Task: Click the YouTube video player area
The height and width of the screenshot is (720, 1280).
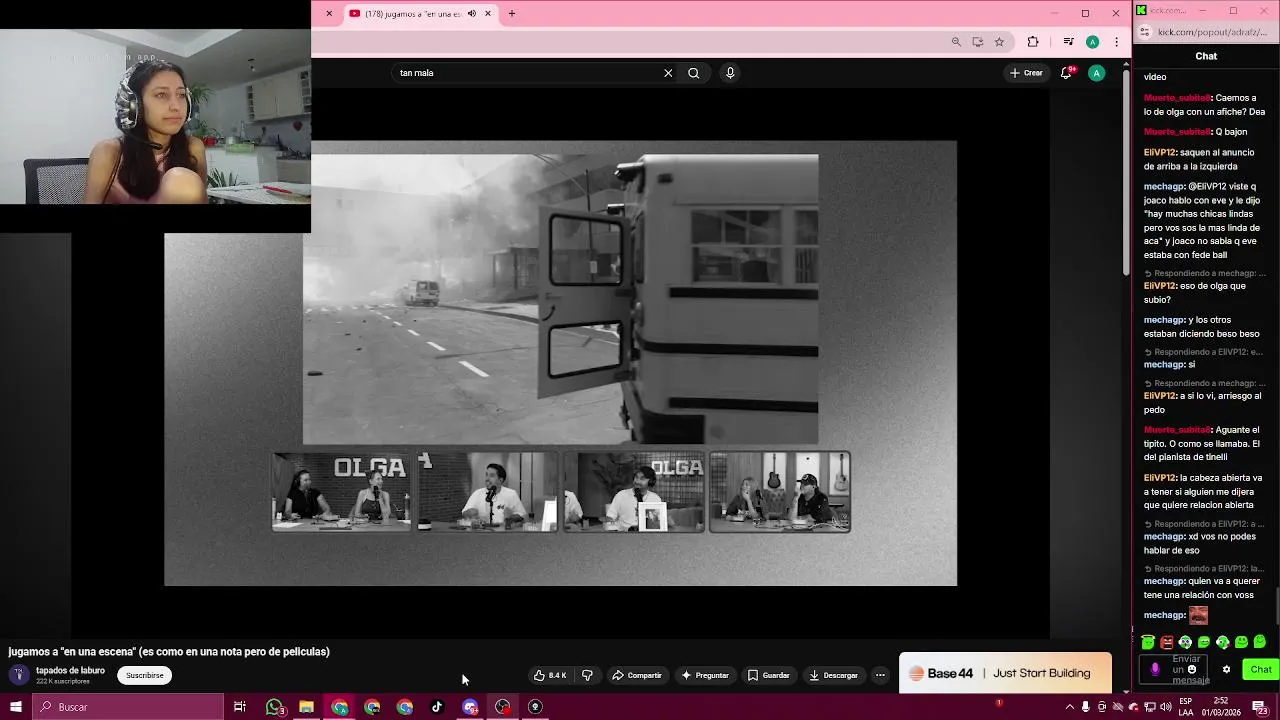Action: click(x=560, y=363)
